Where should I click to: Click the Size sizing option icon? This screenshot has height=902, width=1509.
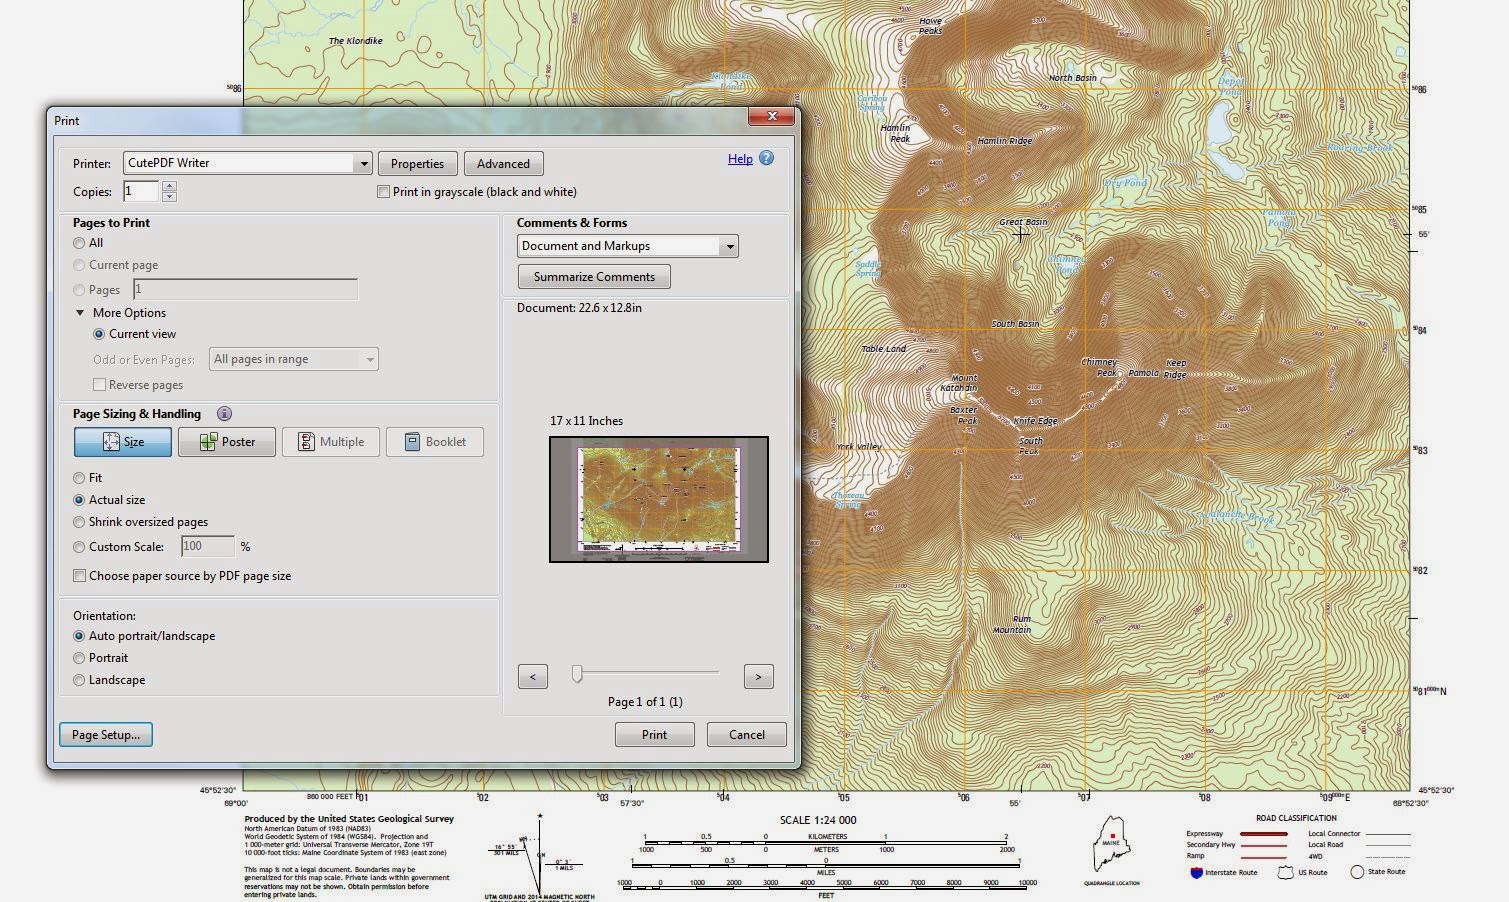(x=122, y=441)
